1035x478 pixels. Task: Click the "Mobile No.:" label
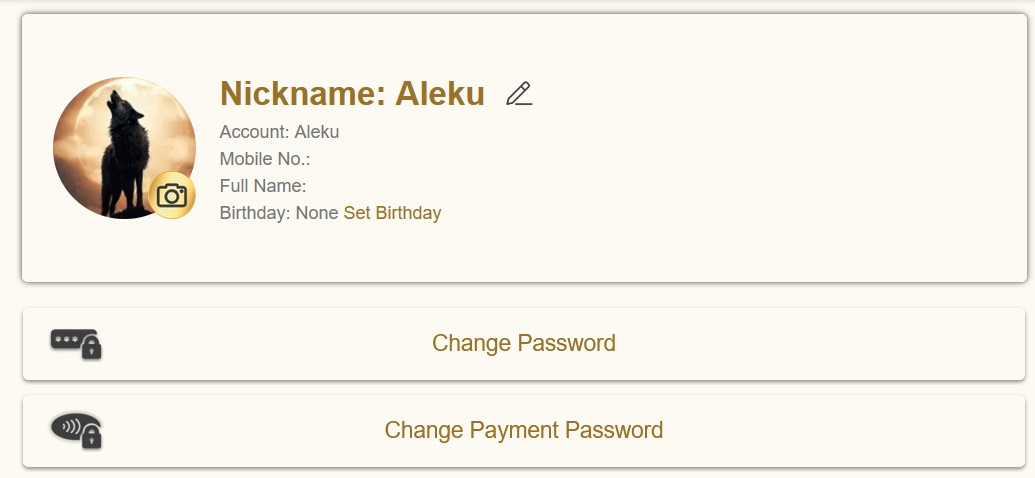(265, 159)
